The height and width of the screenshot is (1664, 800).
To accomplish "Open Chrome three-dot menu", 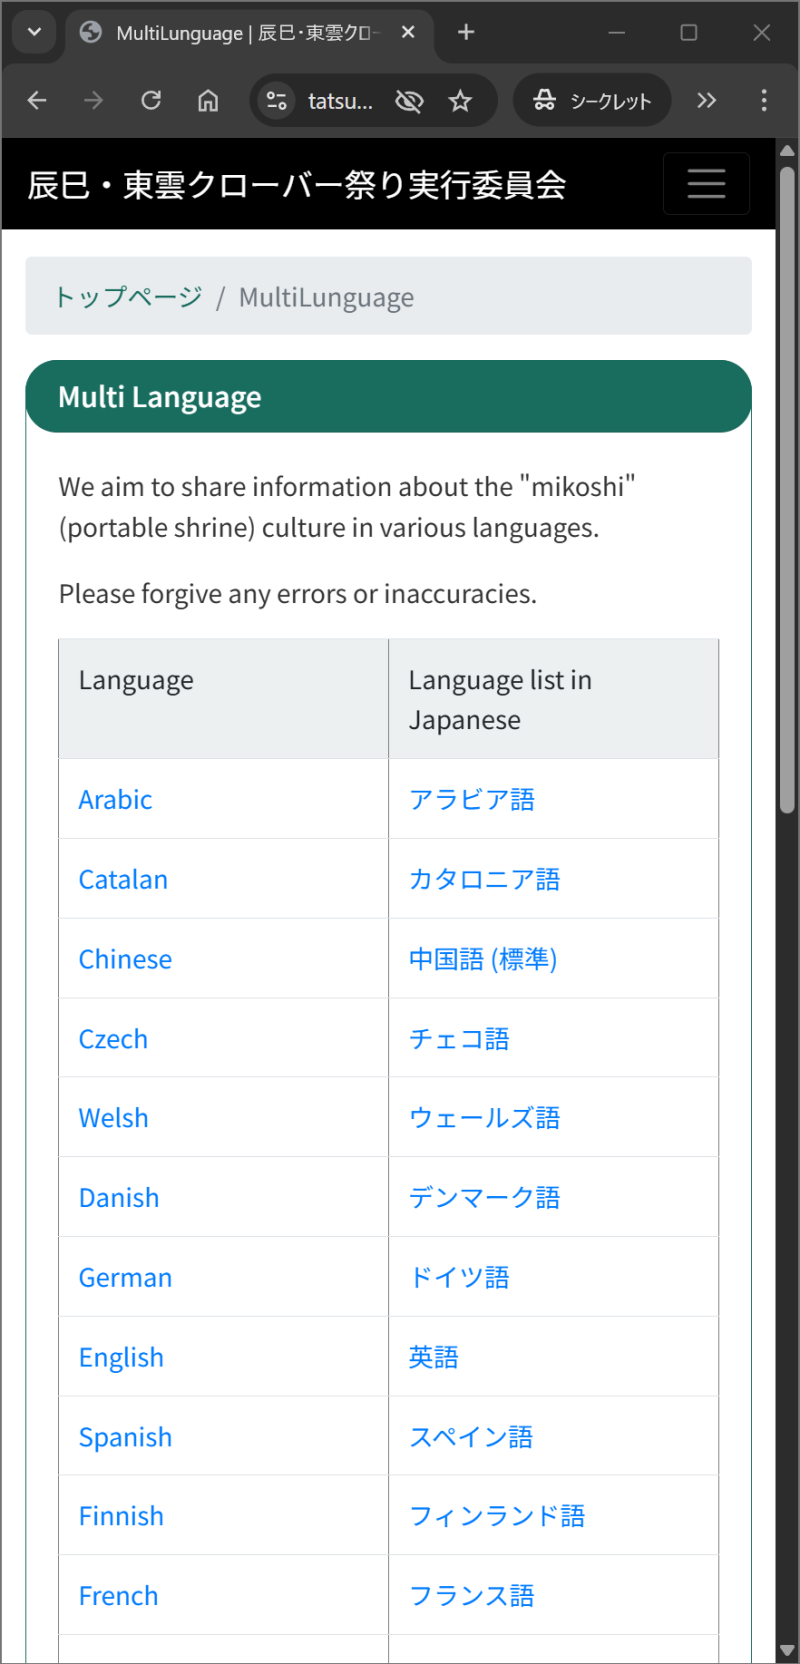I will [x=764, y=100].
